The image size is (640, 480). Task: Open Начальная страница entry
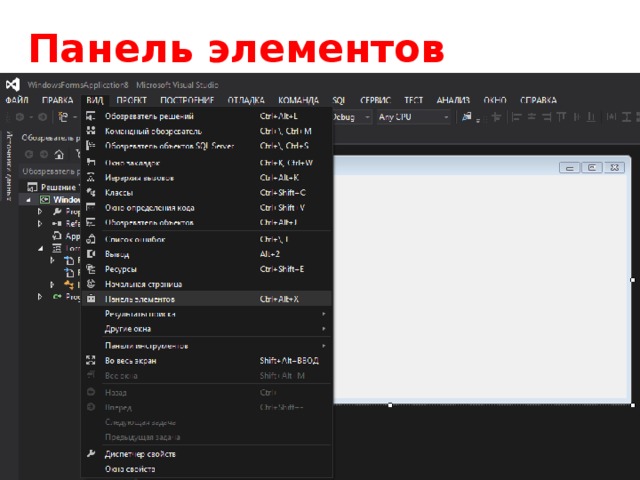[207, 284]
